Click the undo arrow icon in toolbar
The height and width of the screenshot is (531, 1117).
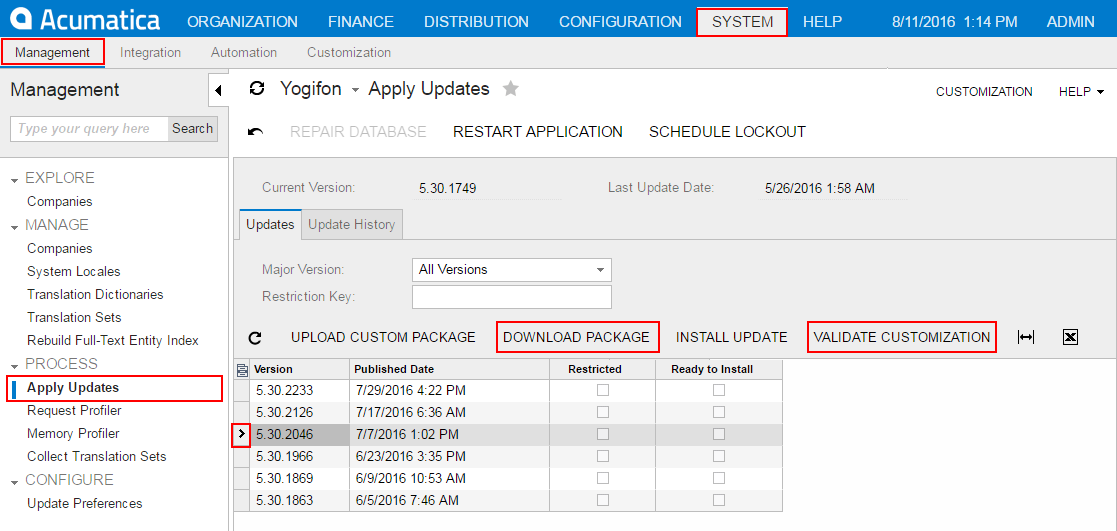[x=256, y=132]
